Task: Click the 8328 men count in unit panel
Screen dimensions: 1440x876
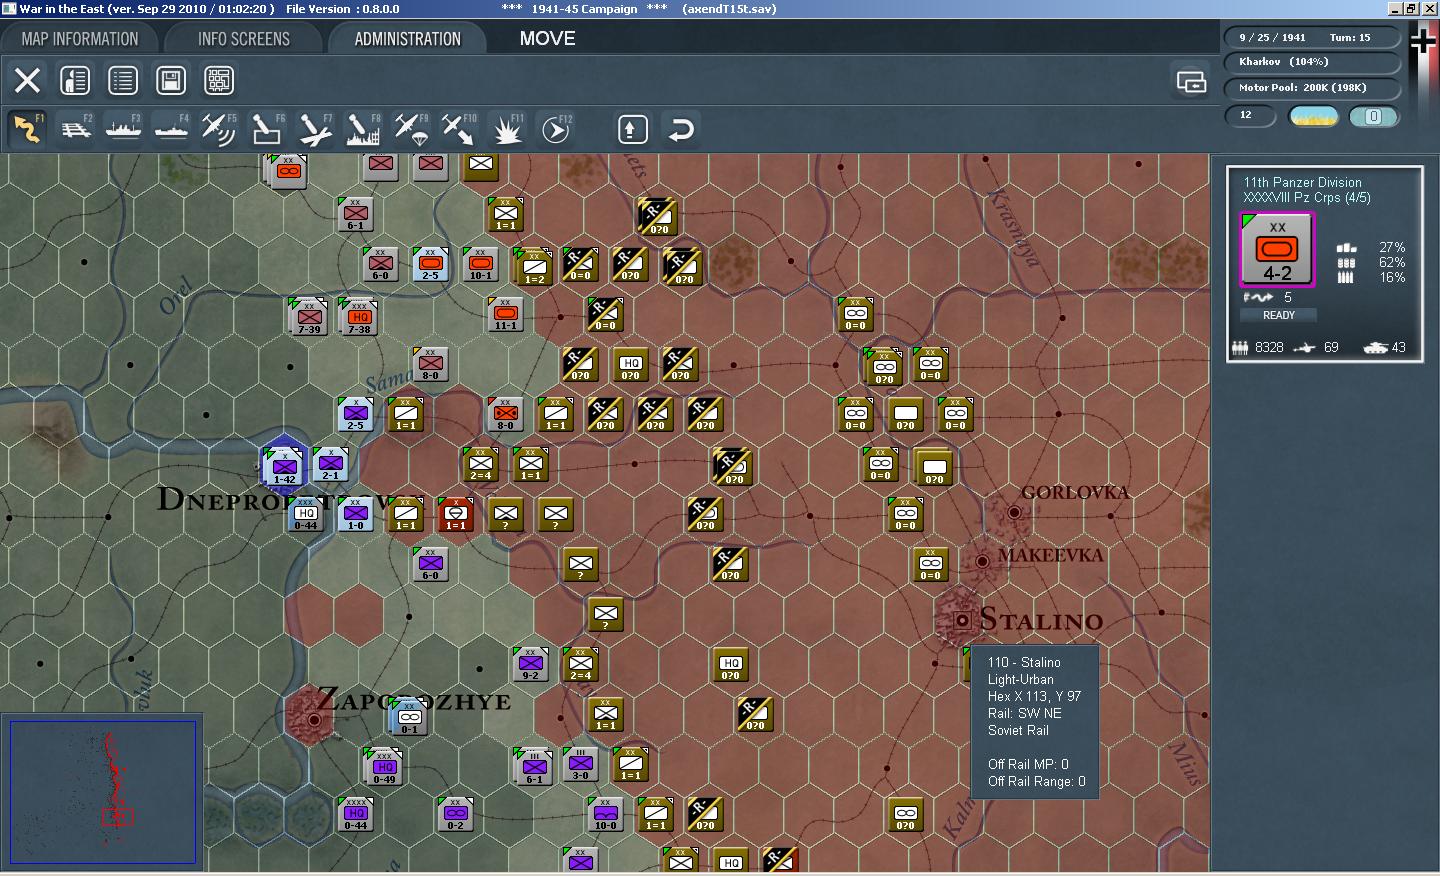Action: (x=1269, y=348)
